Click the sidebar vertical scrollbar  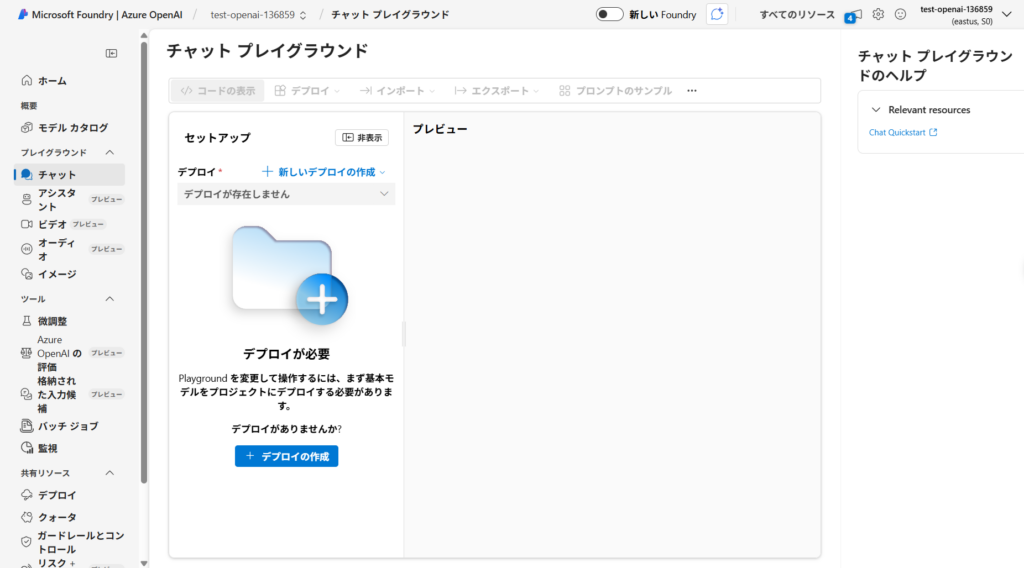tap(144, 261)
